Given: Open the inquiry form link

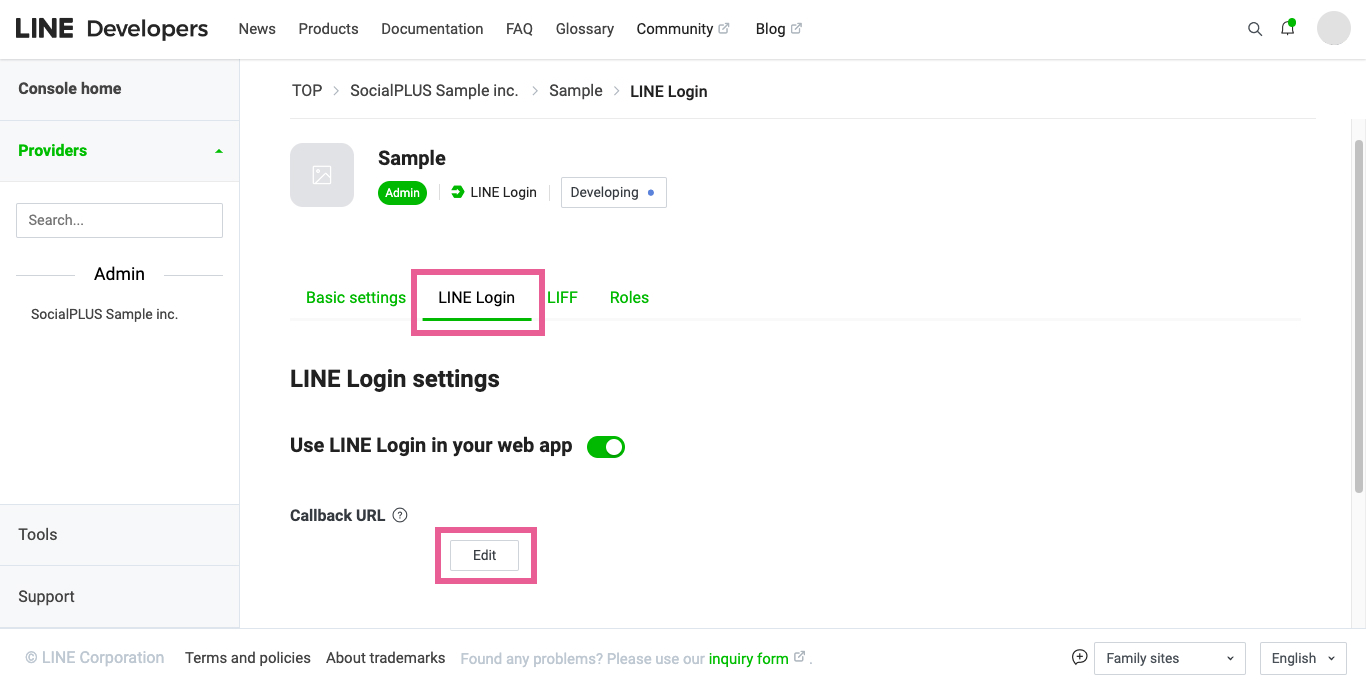Looking at the screenshot, I should tap(749, 658).
